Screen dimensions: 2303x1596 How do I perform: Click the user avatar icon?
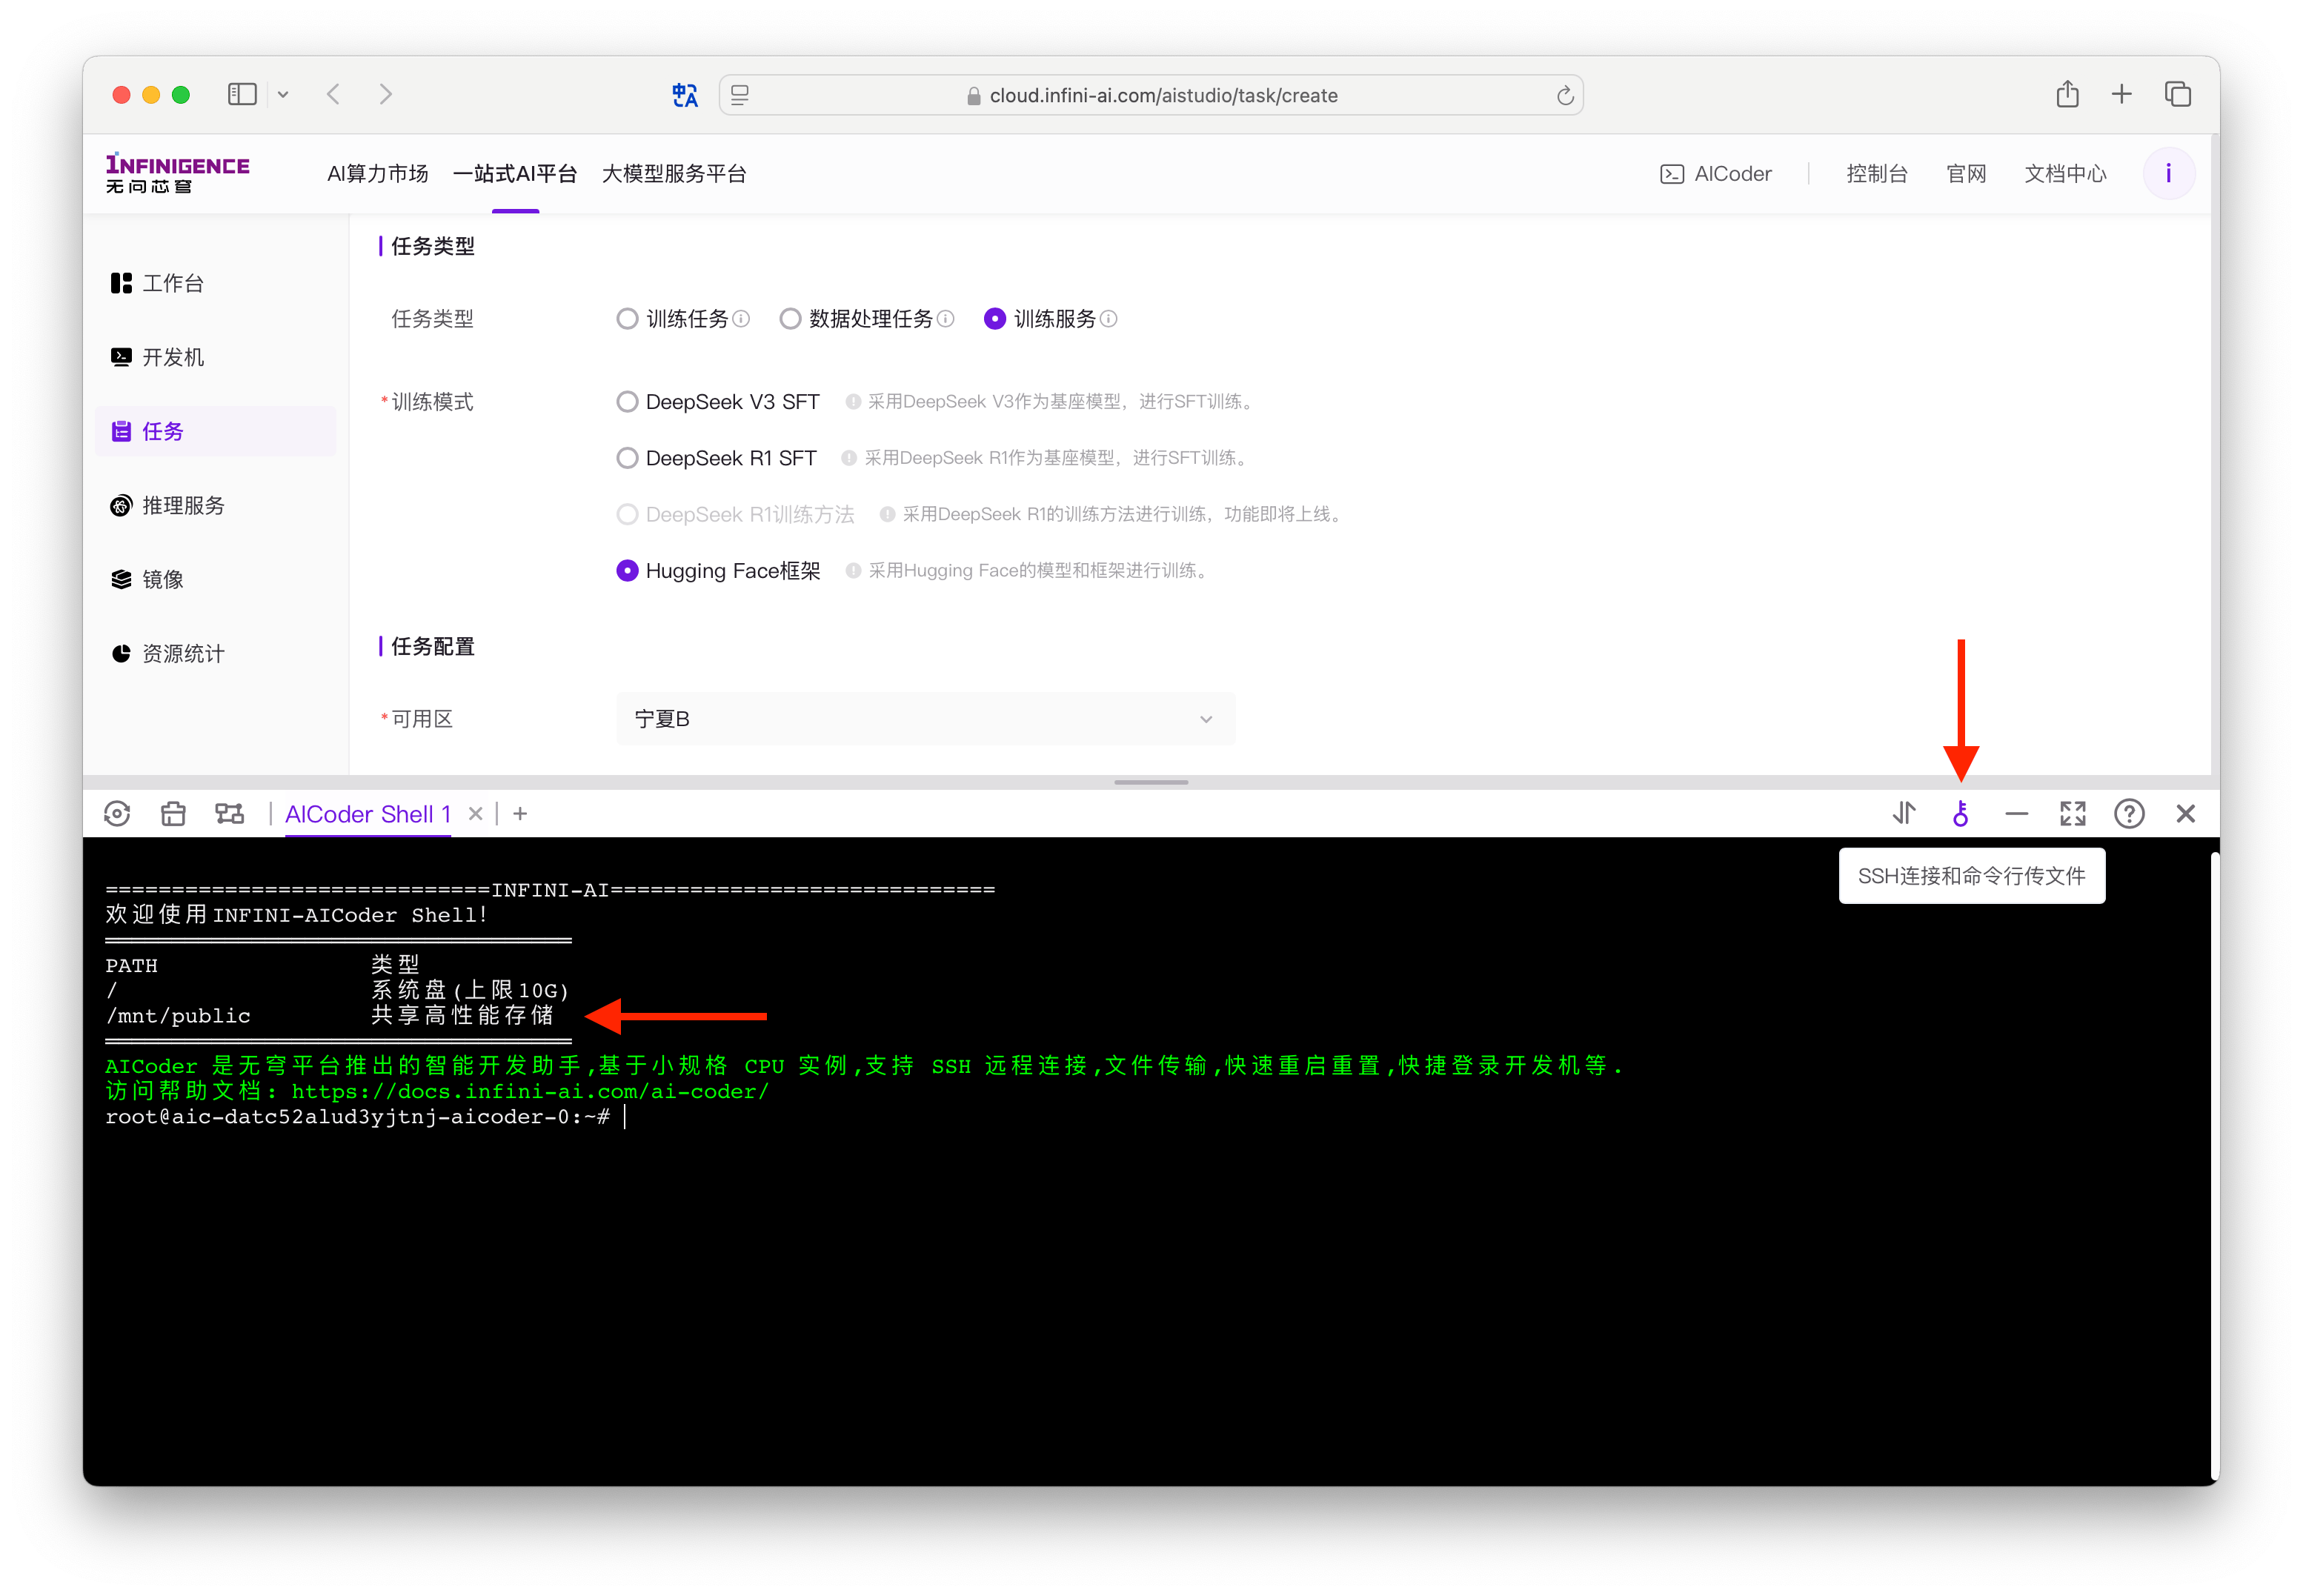pos(2168,174)
